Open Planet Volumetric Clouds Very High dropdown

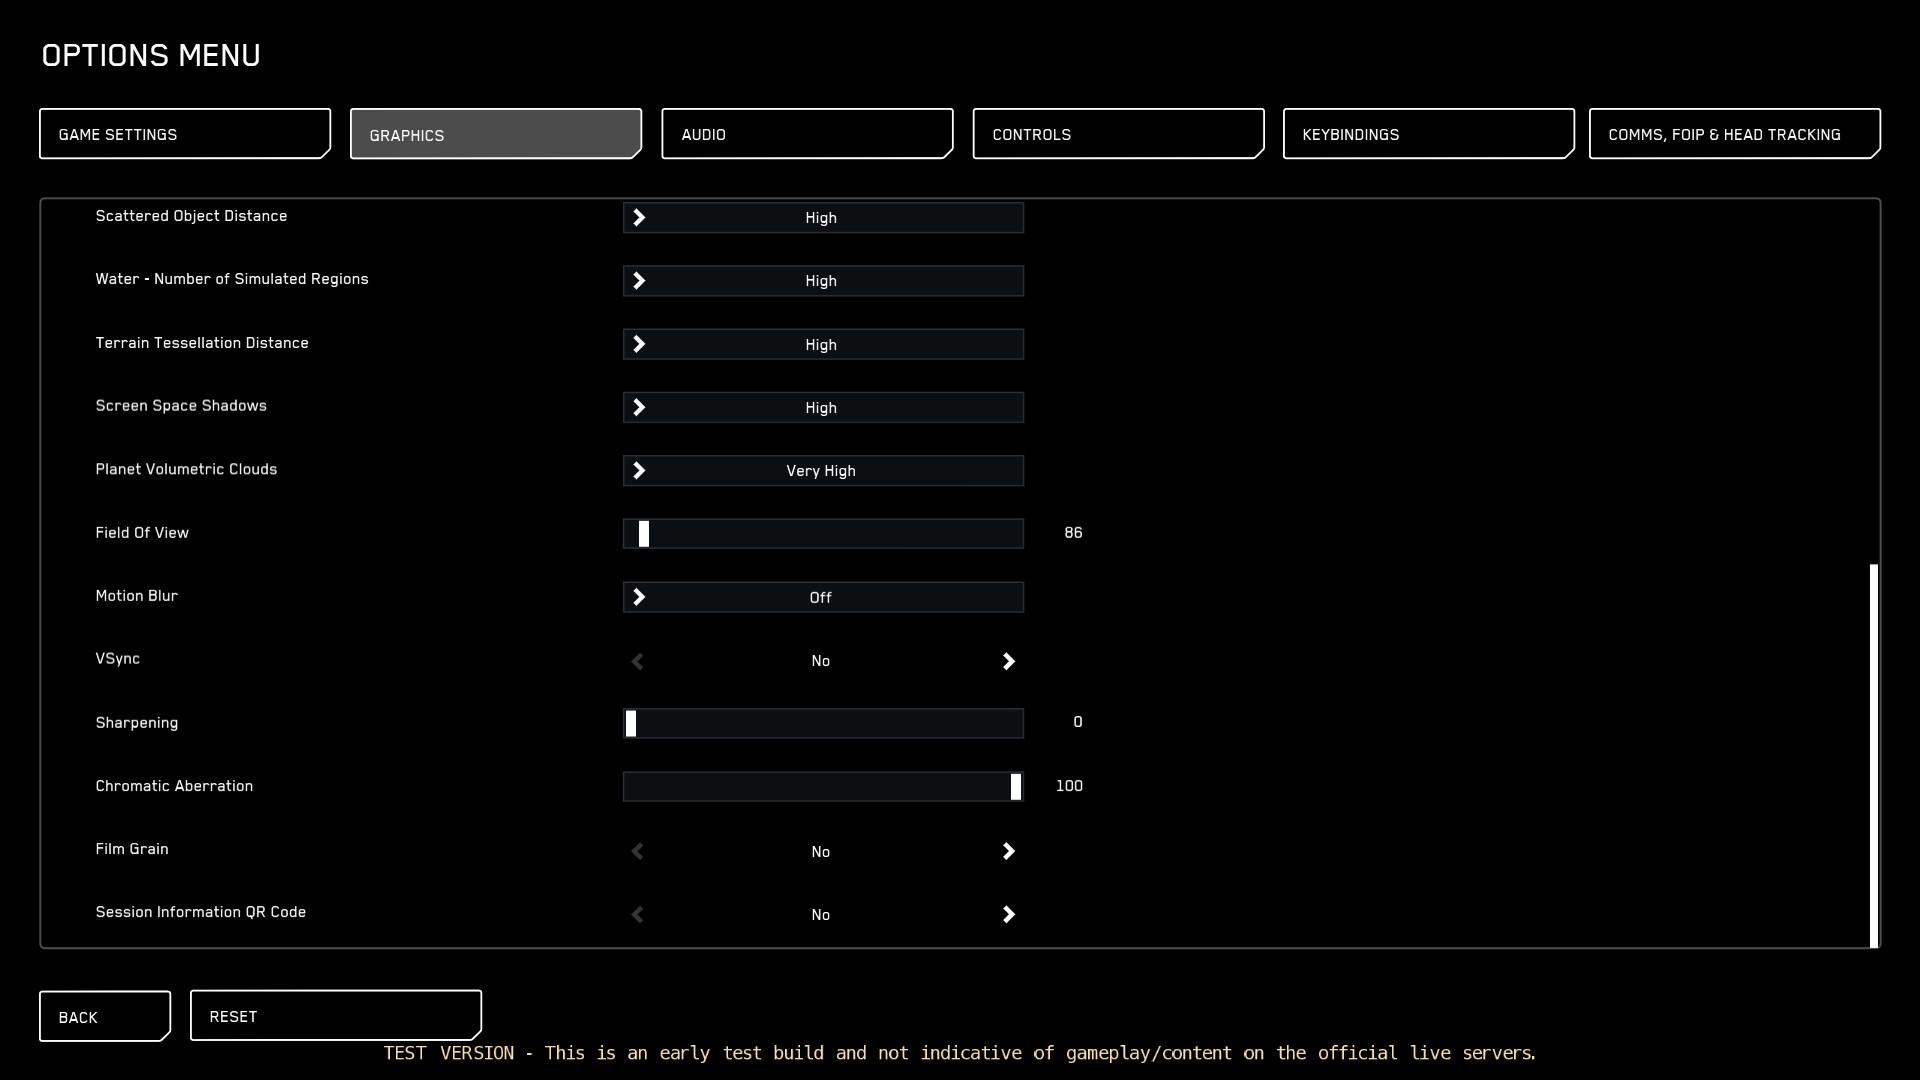[x=822, y=471]
